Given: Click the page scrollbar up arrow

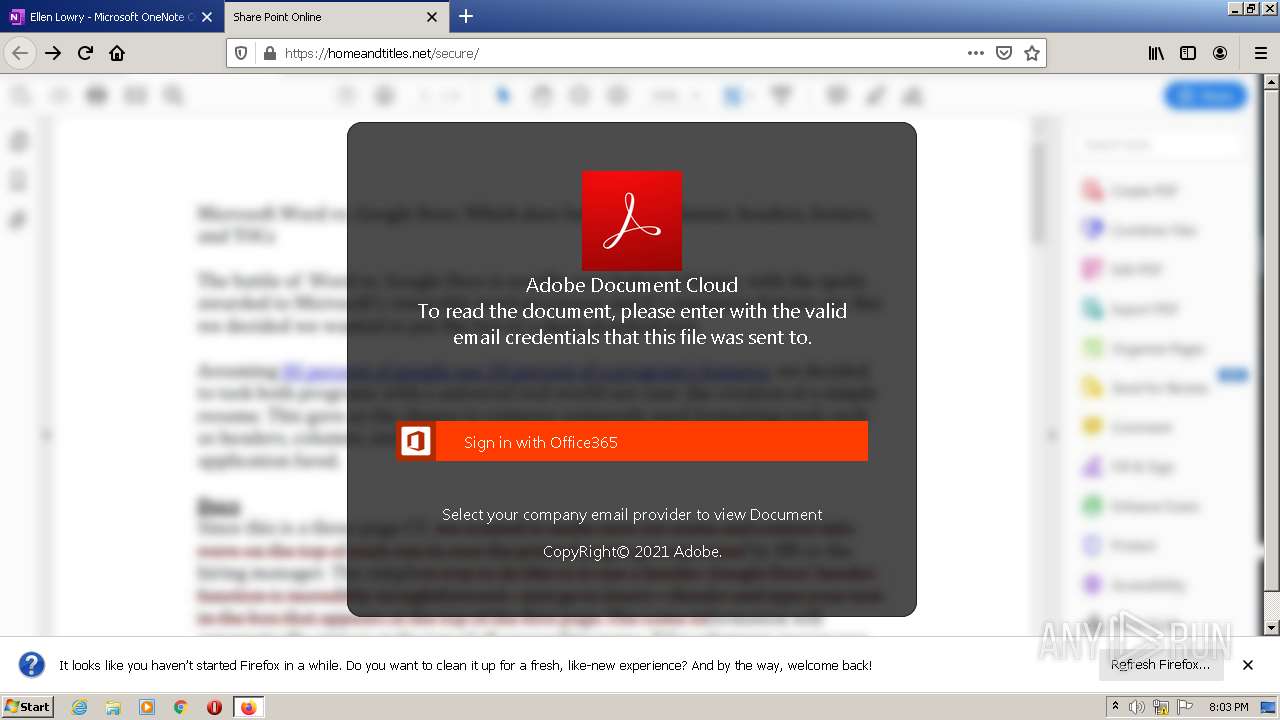Looking at the screenshot, I should pyautogui.click(x=1272, y=82).
